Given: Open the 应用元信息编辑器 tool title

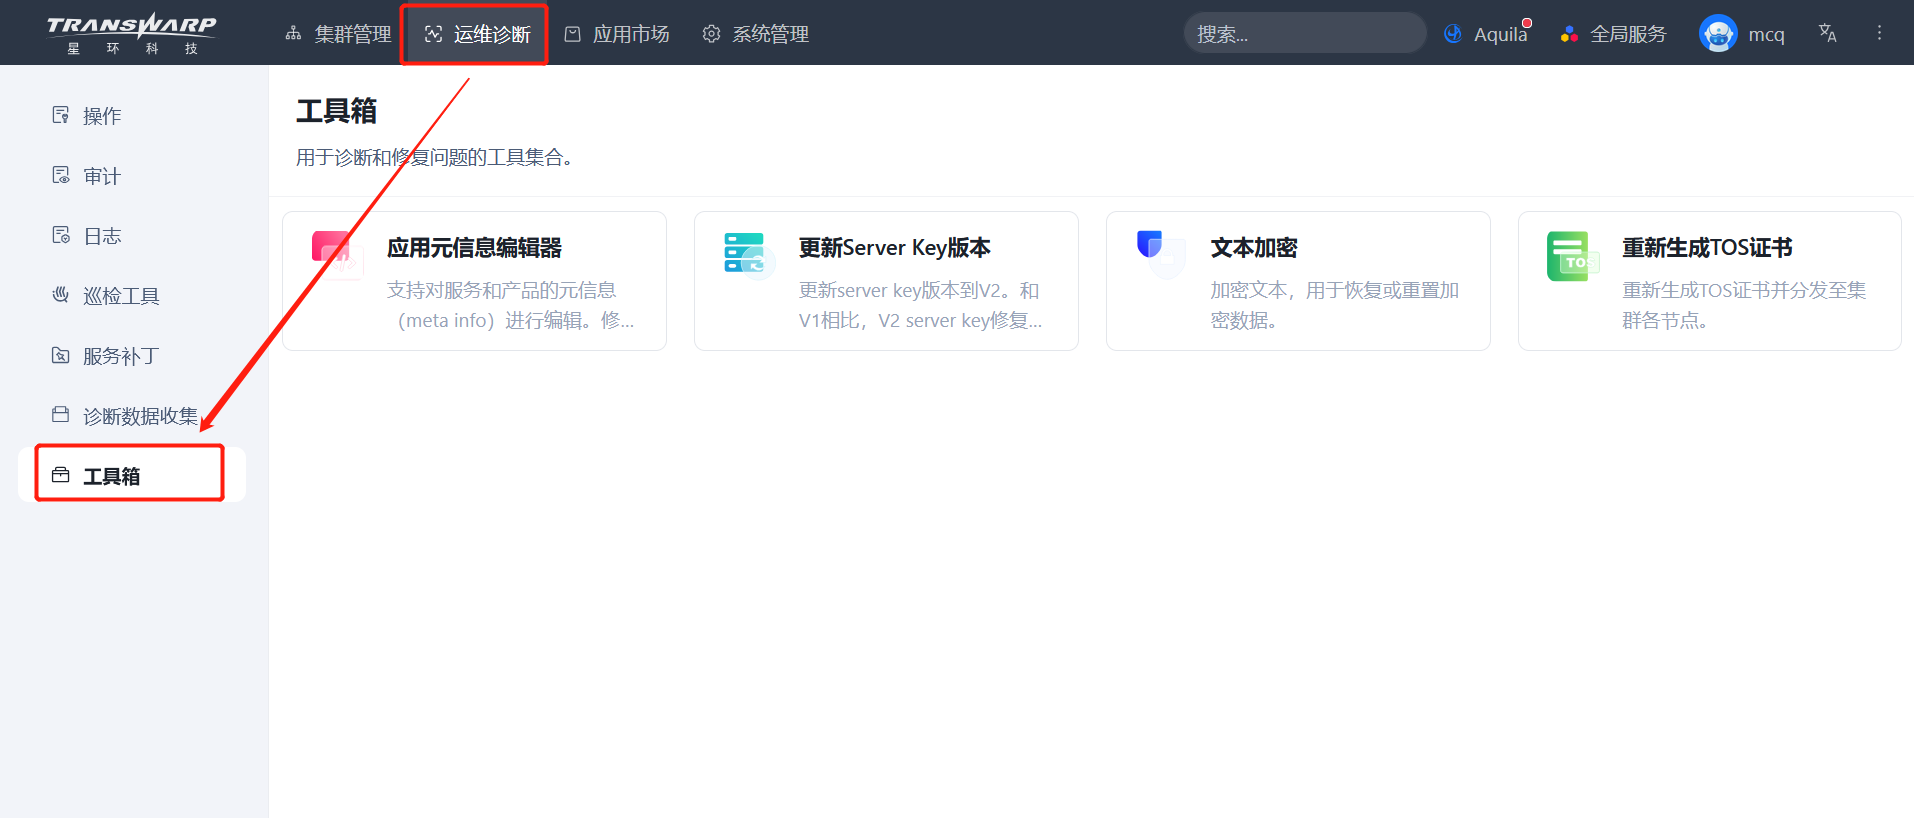Looking at the screenshot, I should pyautogui.click(x=474, y=247).
